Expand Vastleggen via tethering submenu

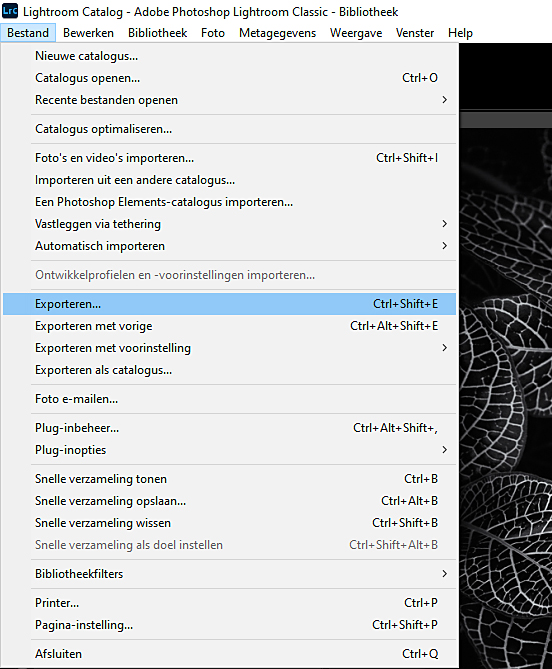(230, 224)
